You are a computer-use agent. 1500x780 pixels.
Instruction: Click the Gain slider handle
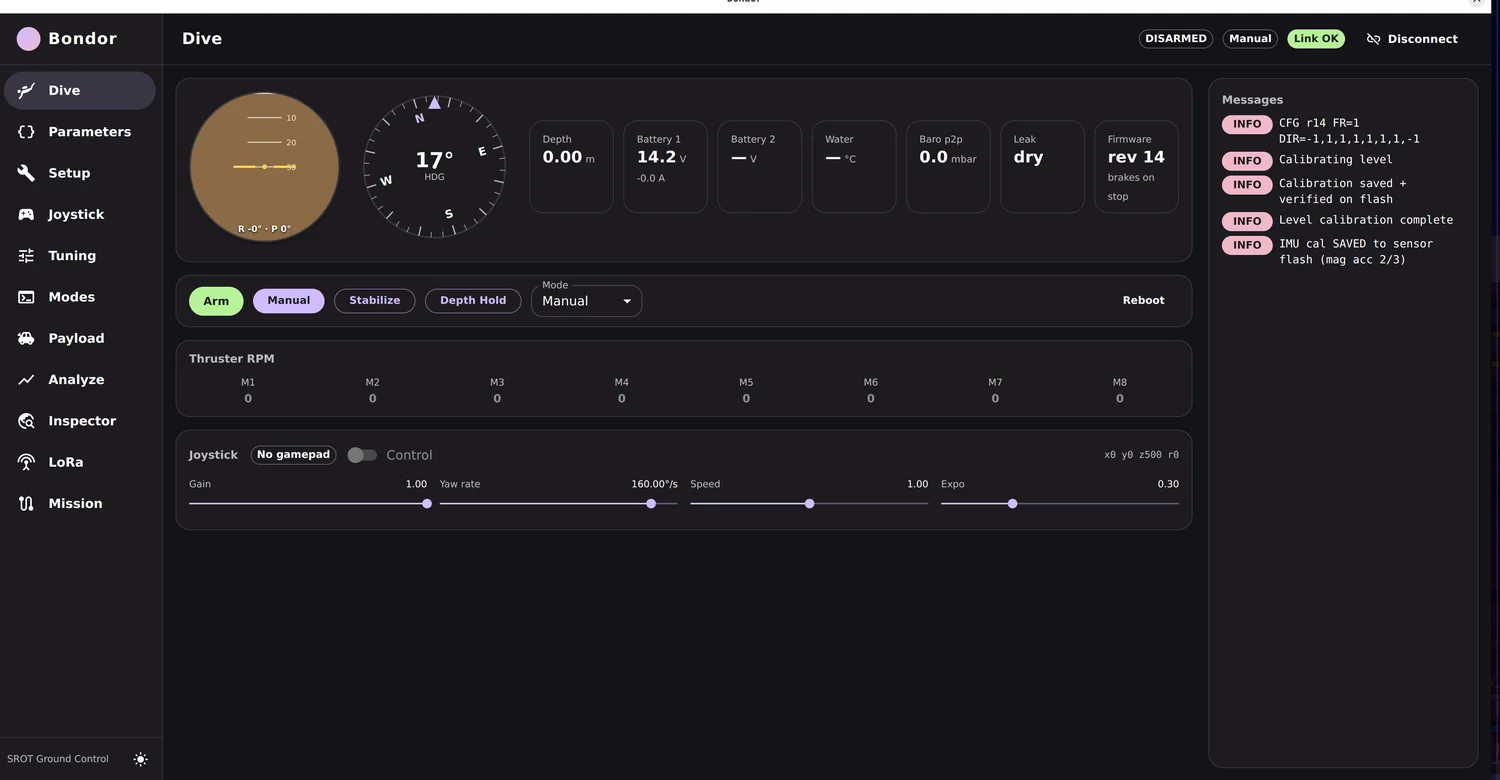tap(427, 504)
